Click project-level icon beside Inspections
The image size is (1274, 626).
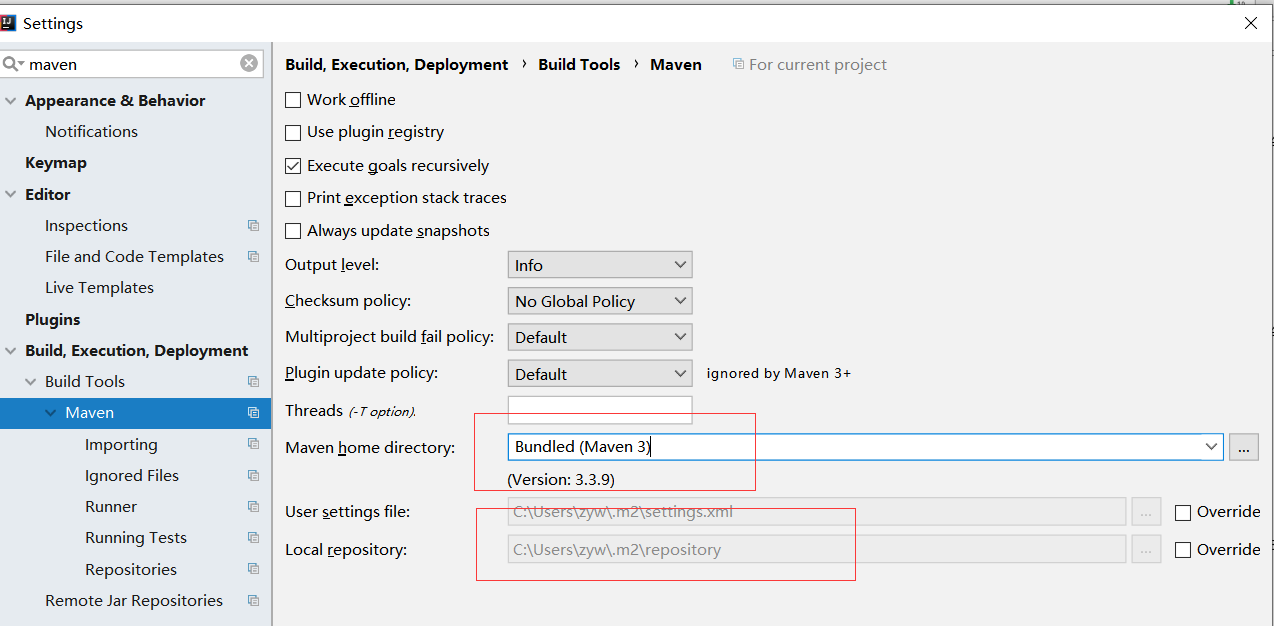pos(253,226)
